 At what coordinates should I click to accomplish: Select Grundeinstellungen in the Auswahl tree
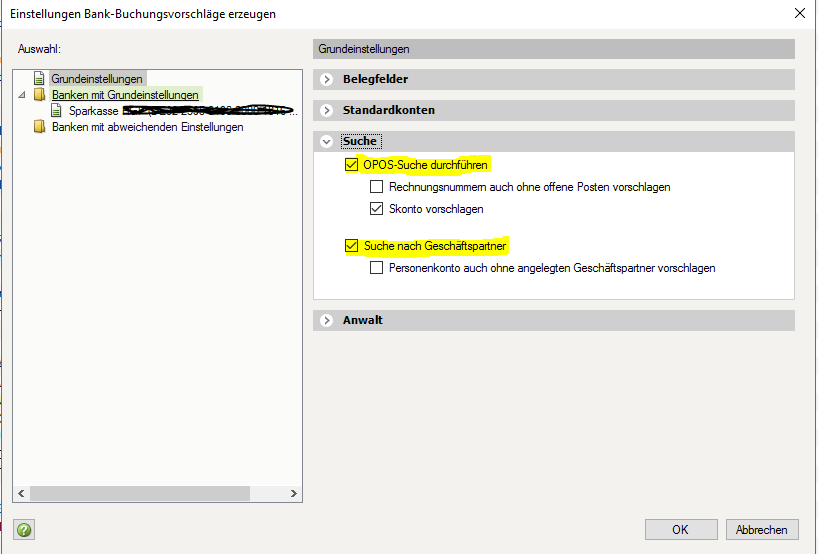click(97, 78)
